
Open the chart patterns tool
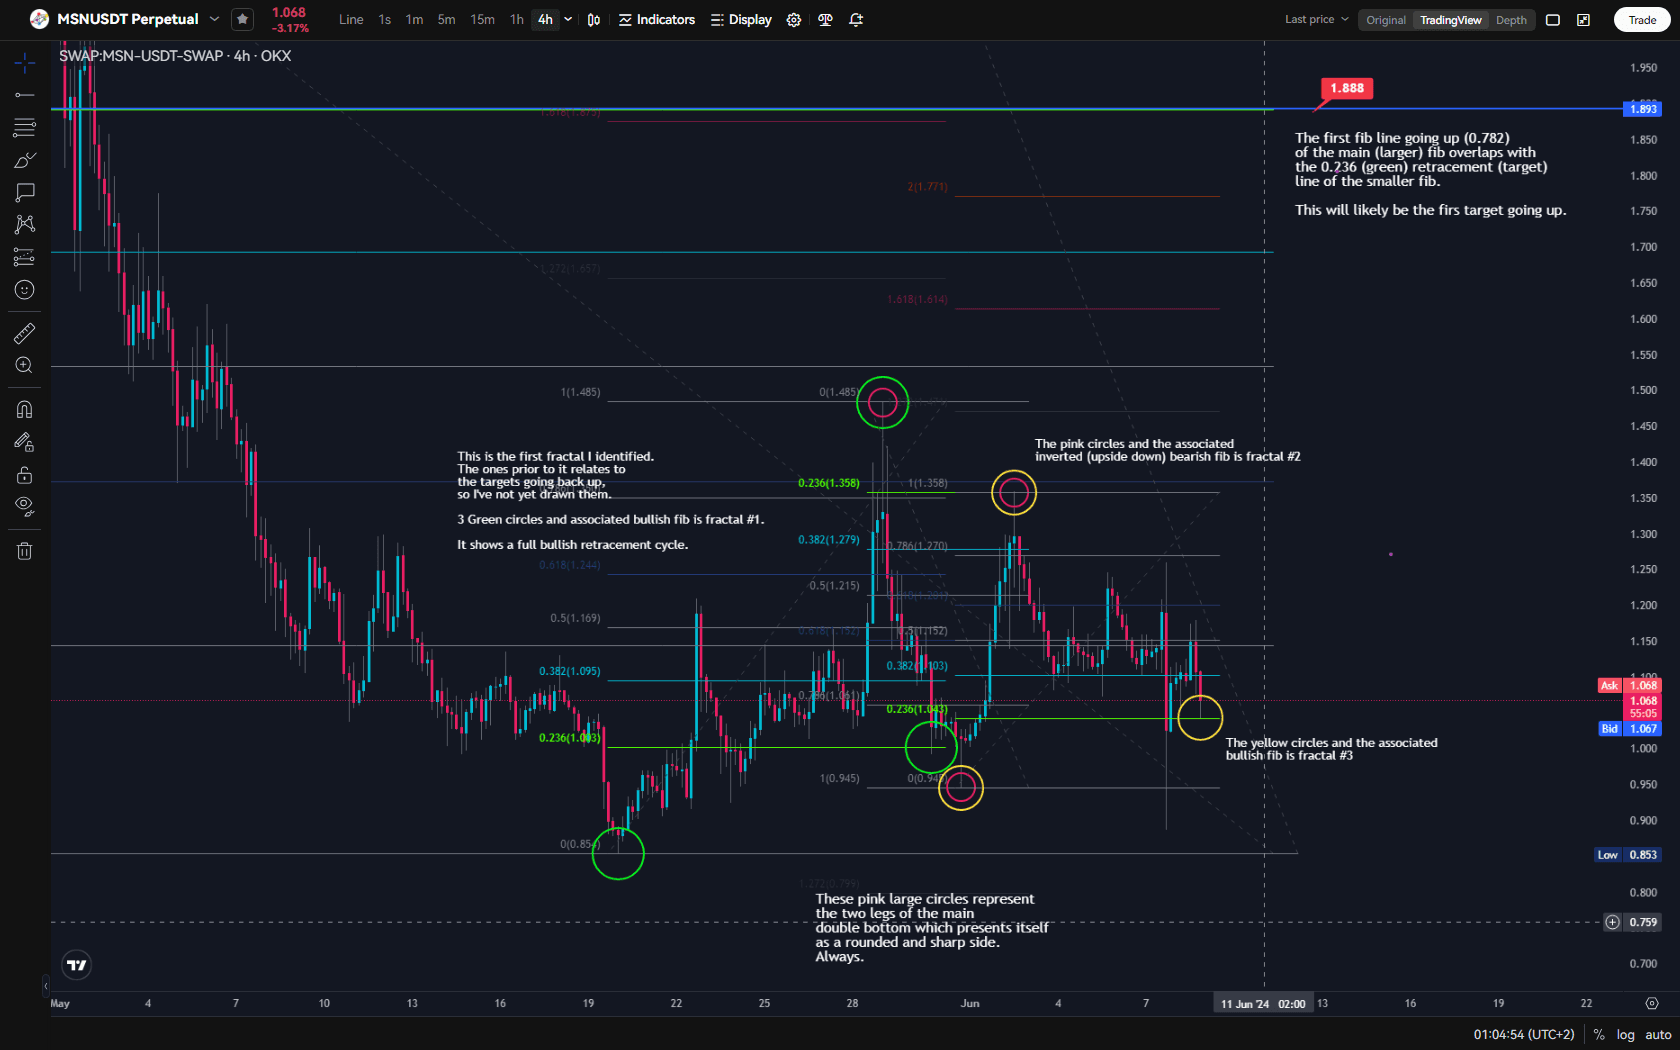(25, 224)
